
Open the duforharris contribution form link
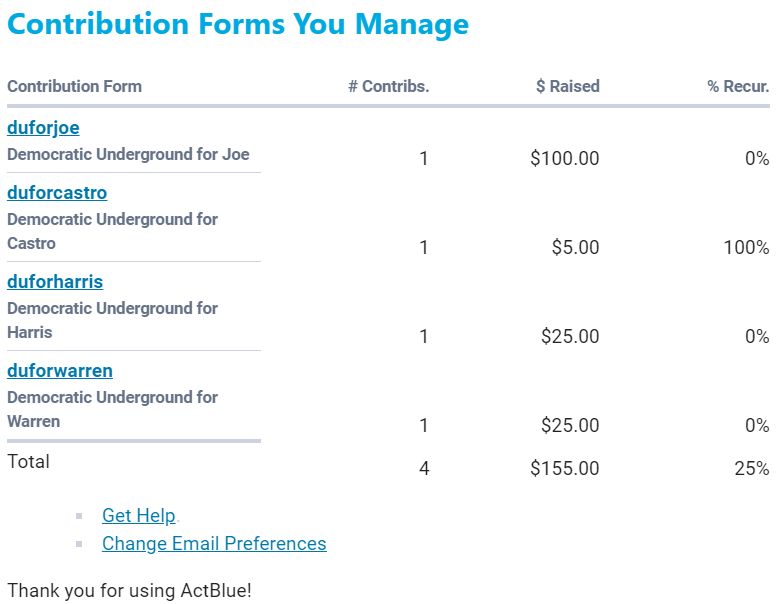(55, 282)
